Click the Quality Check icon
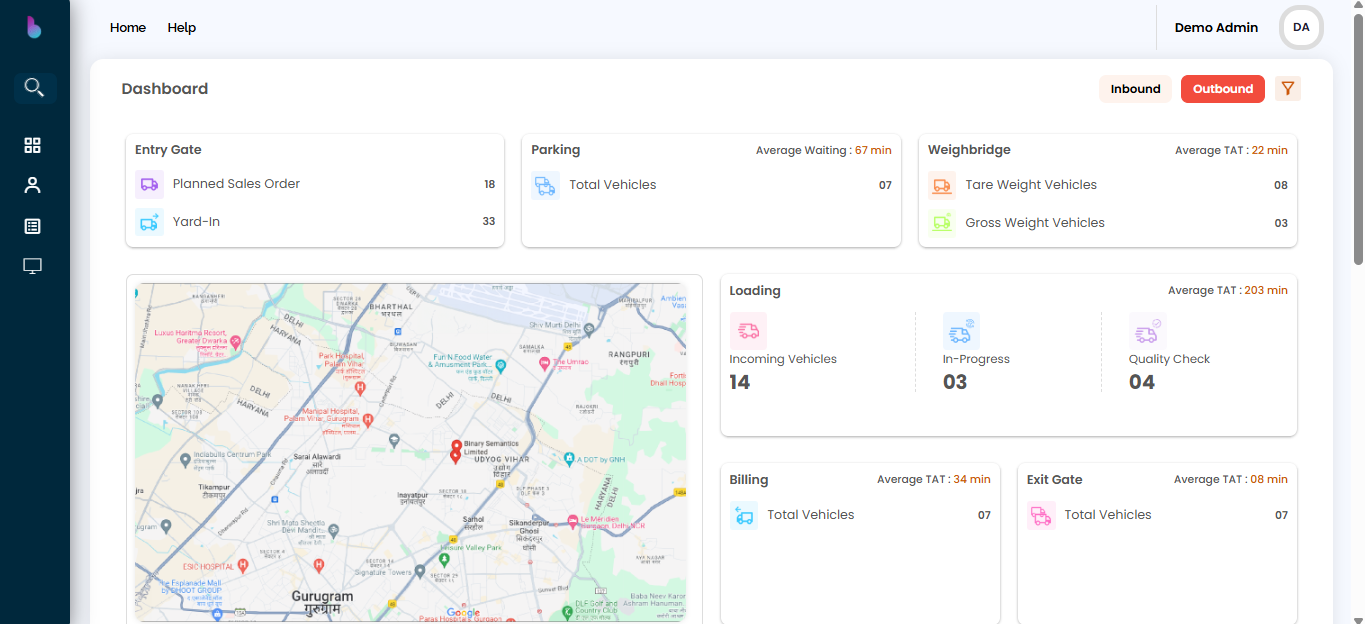The width and height of the screenshot is (1365, 624). click(x=1147, y=331)
